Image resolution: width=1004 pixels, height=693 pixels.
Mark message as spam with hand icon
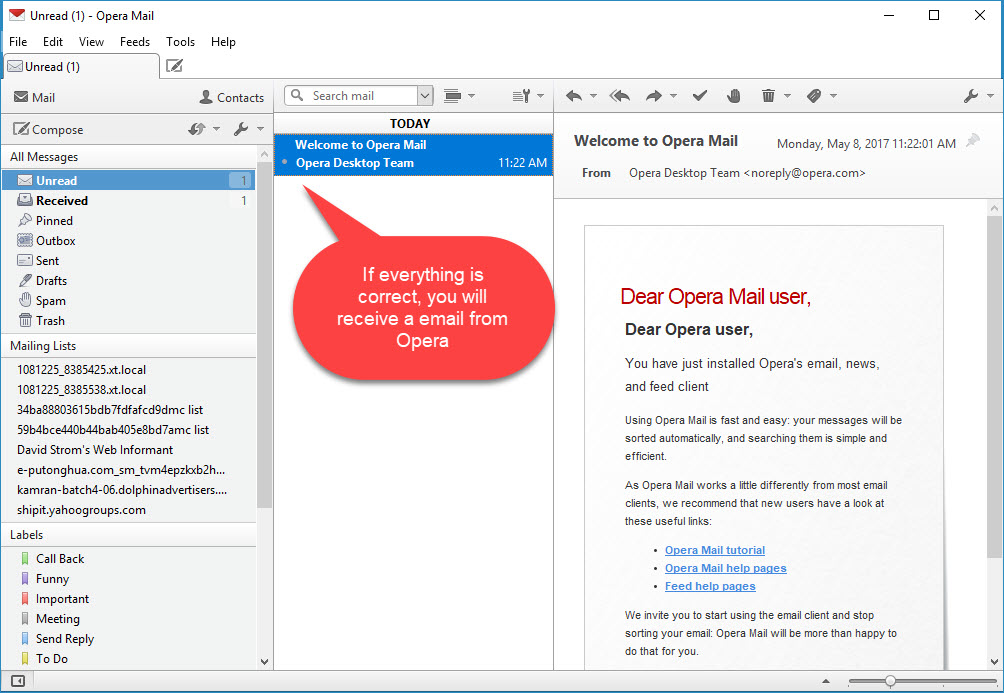[734, 96]
